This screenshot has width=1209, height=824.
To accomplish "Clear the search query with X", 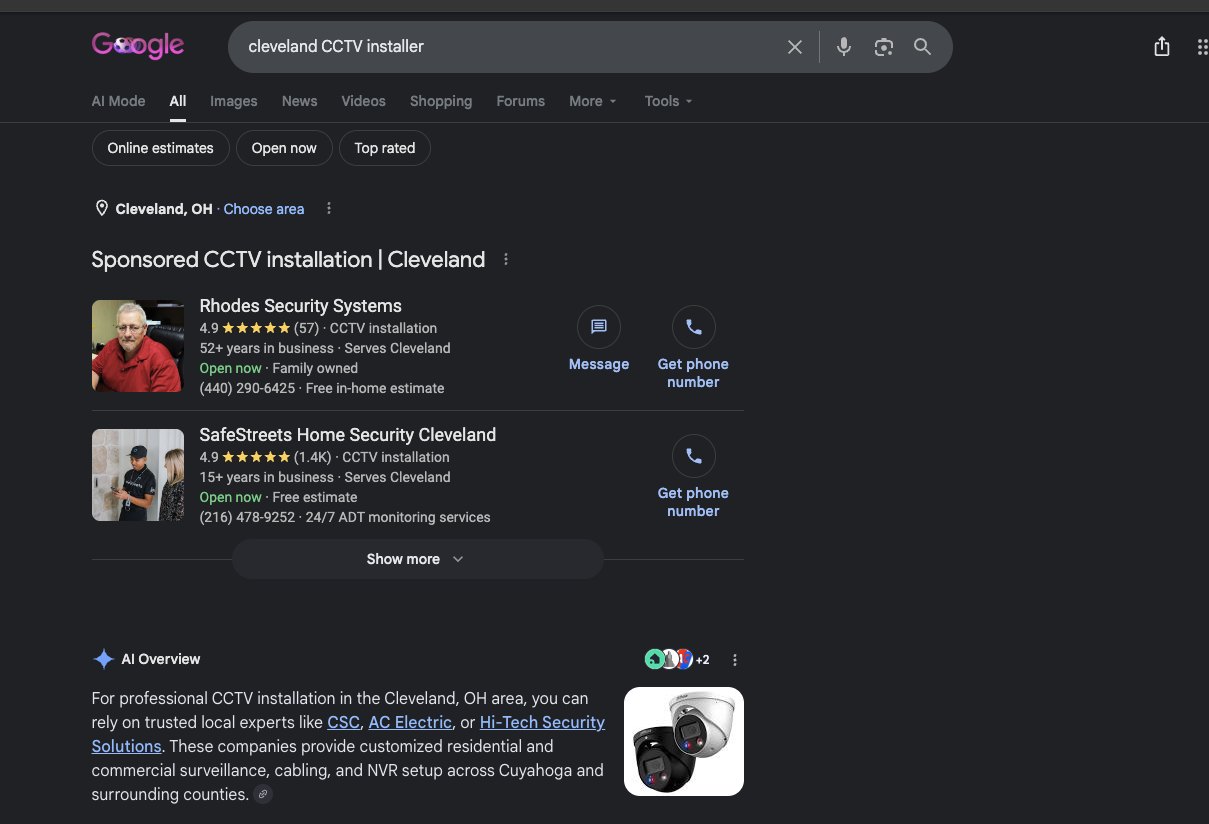I will 795,47.
